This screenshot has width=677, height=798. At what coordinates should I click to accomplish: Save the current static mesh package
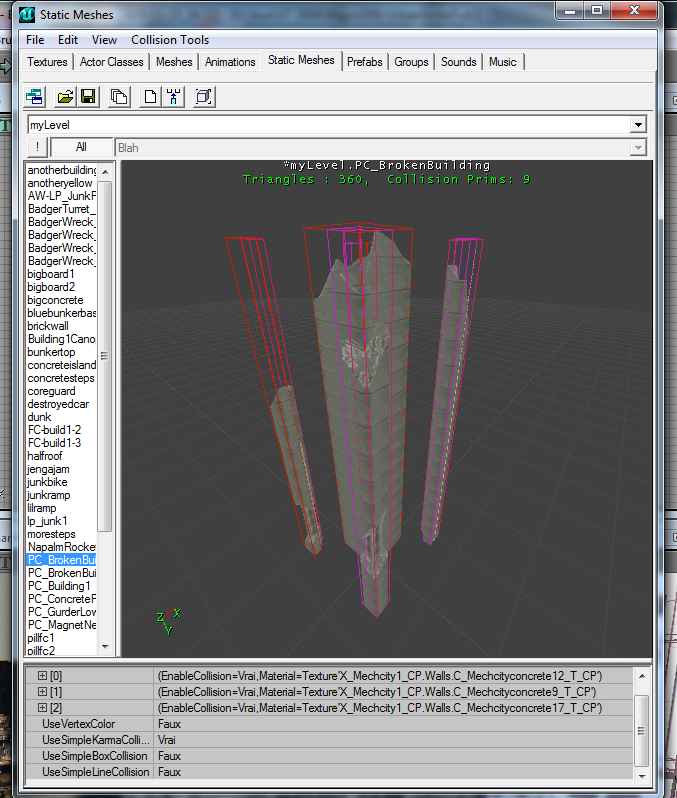[x=88, y=97]
